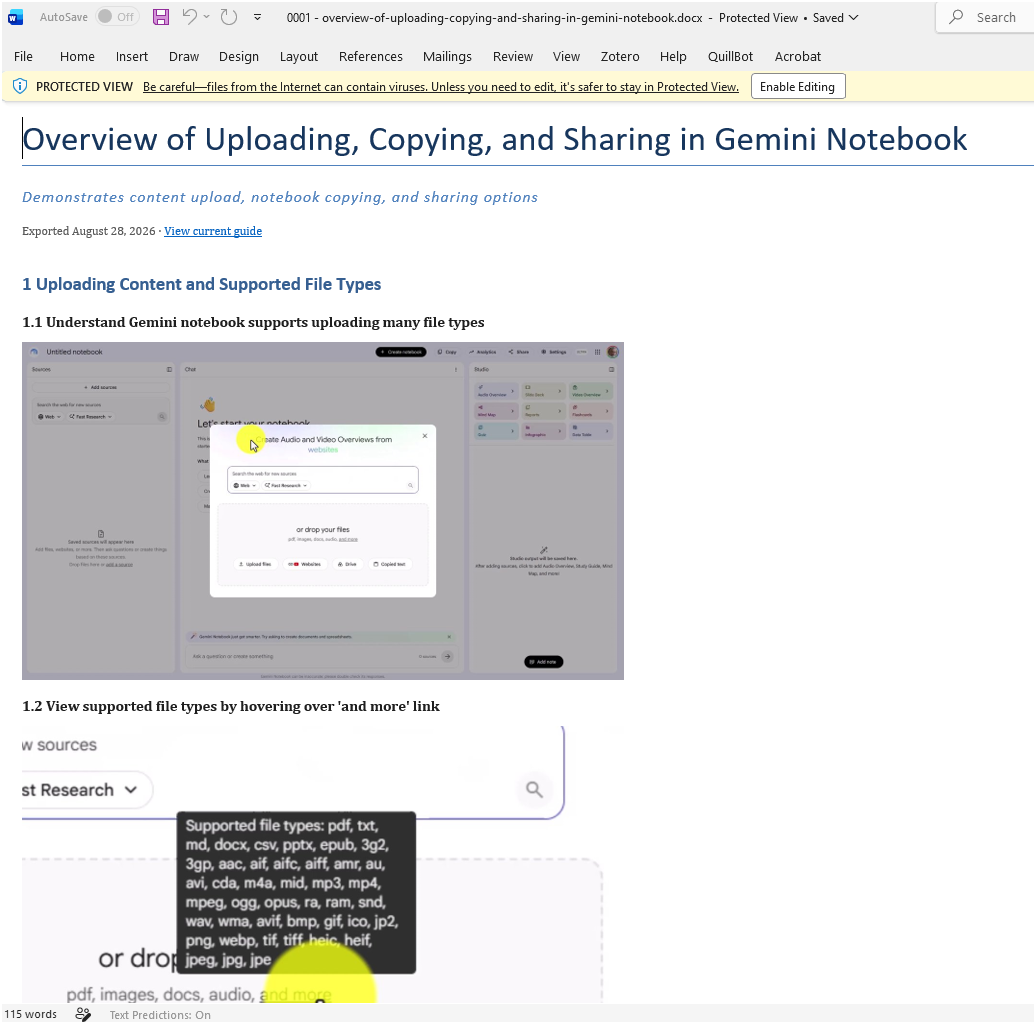Click the italic subtitle 'Demonstrates content upload' line
This screenshot has height=1024, width=1036.
[280, 198]
